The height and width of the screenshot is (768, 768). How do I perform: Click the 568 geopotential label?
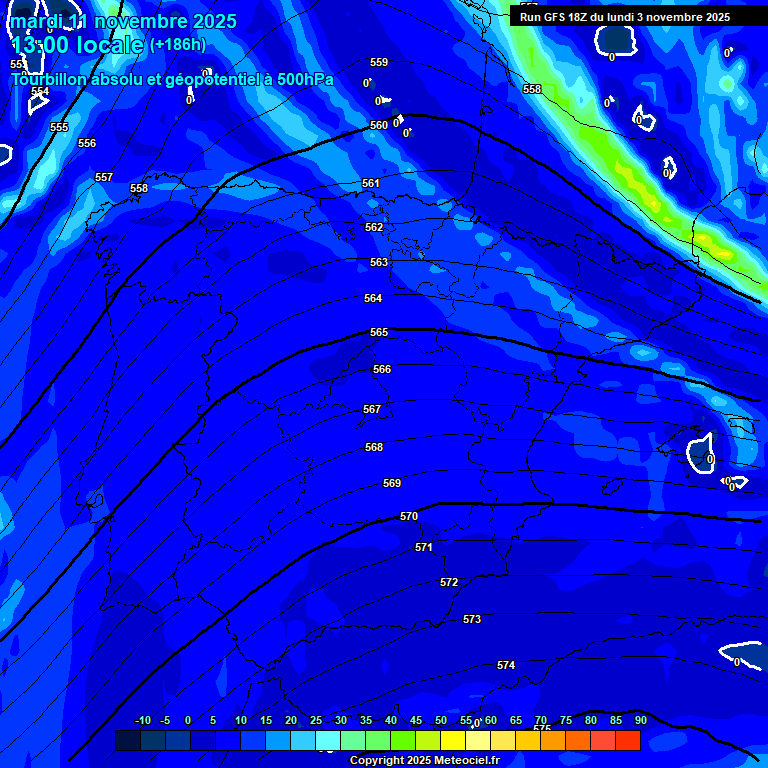pos(374,447)
